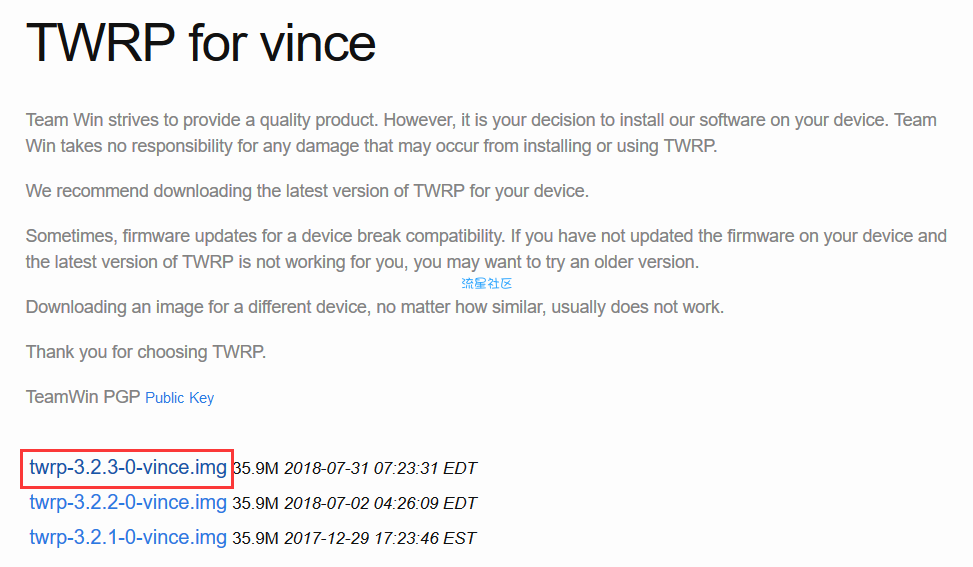Open the twrp-3.2.3-0-vince.img download link
973x567 pixels.
click(128, 468)
